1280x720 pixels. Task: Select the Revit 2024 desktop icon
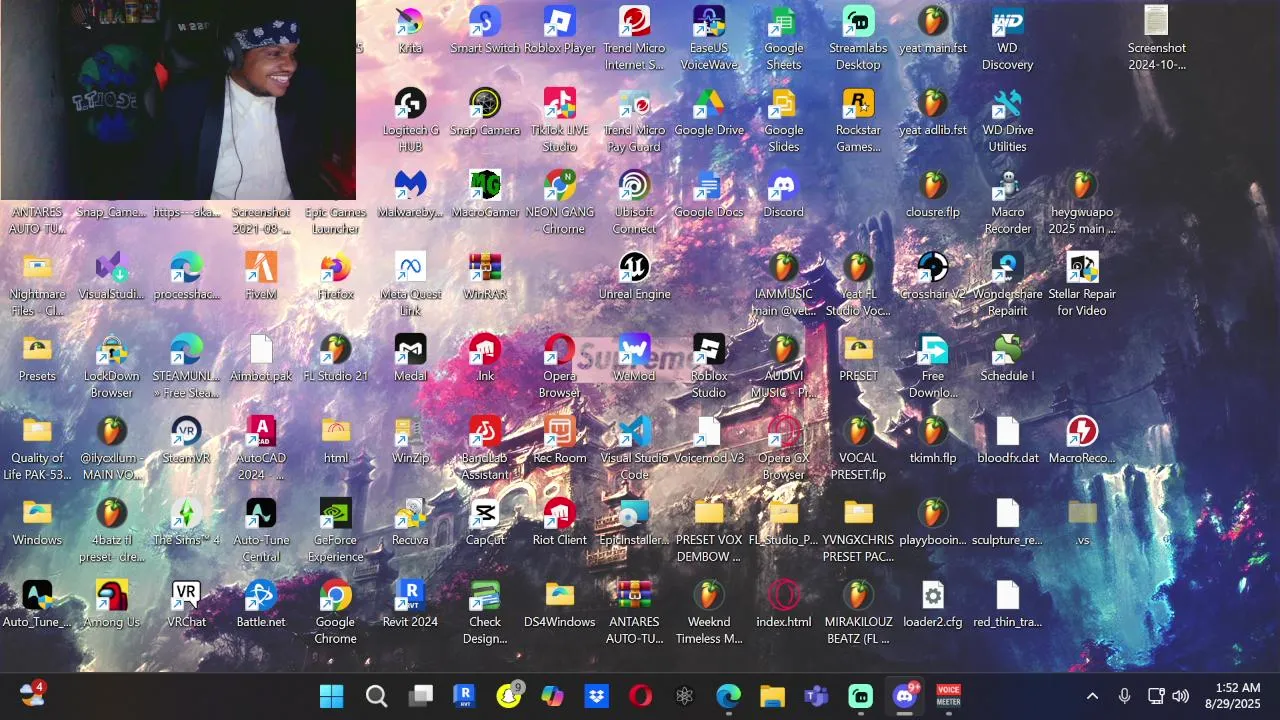tap(410, 604)
